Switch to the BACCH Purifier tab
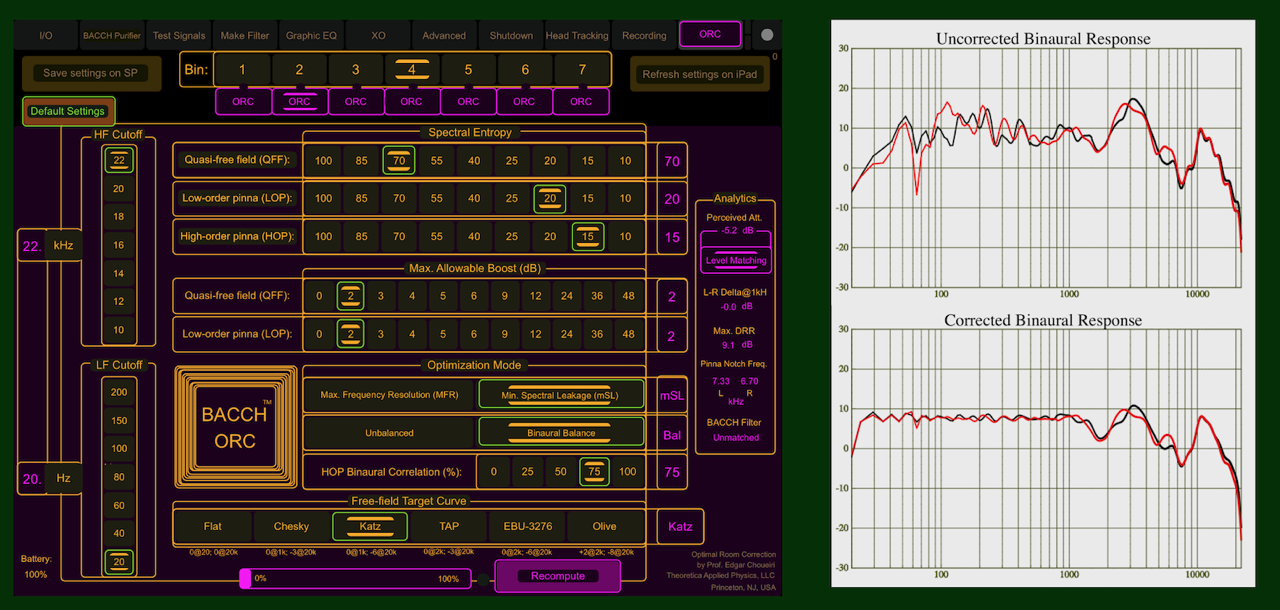This screenshot has height=610, width=1280. click(x=112, y=35)
